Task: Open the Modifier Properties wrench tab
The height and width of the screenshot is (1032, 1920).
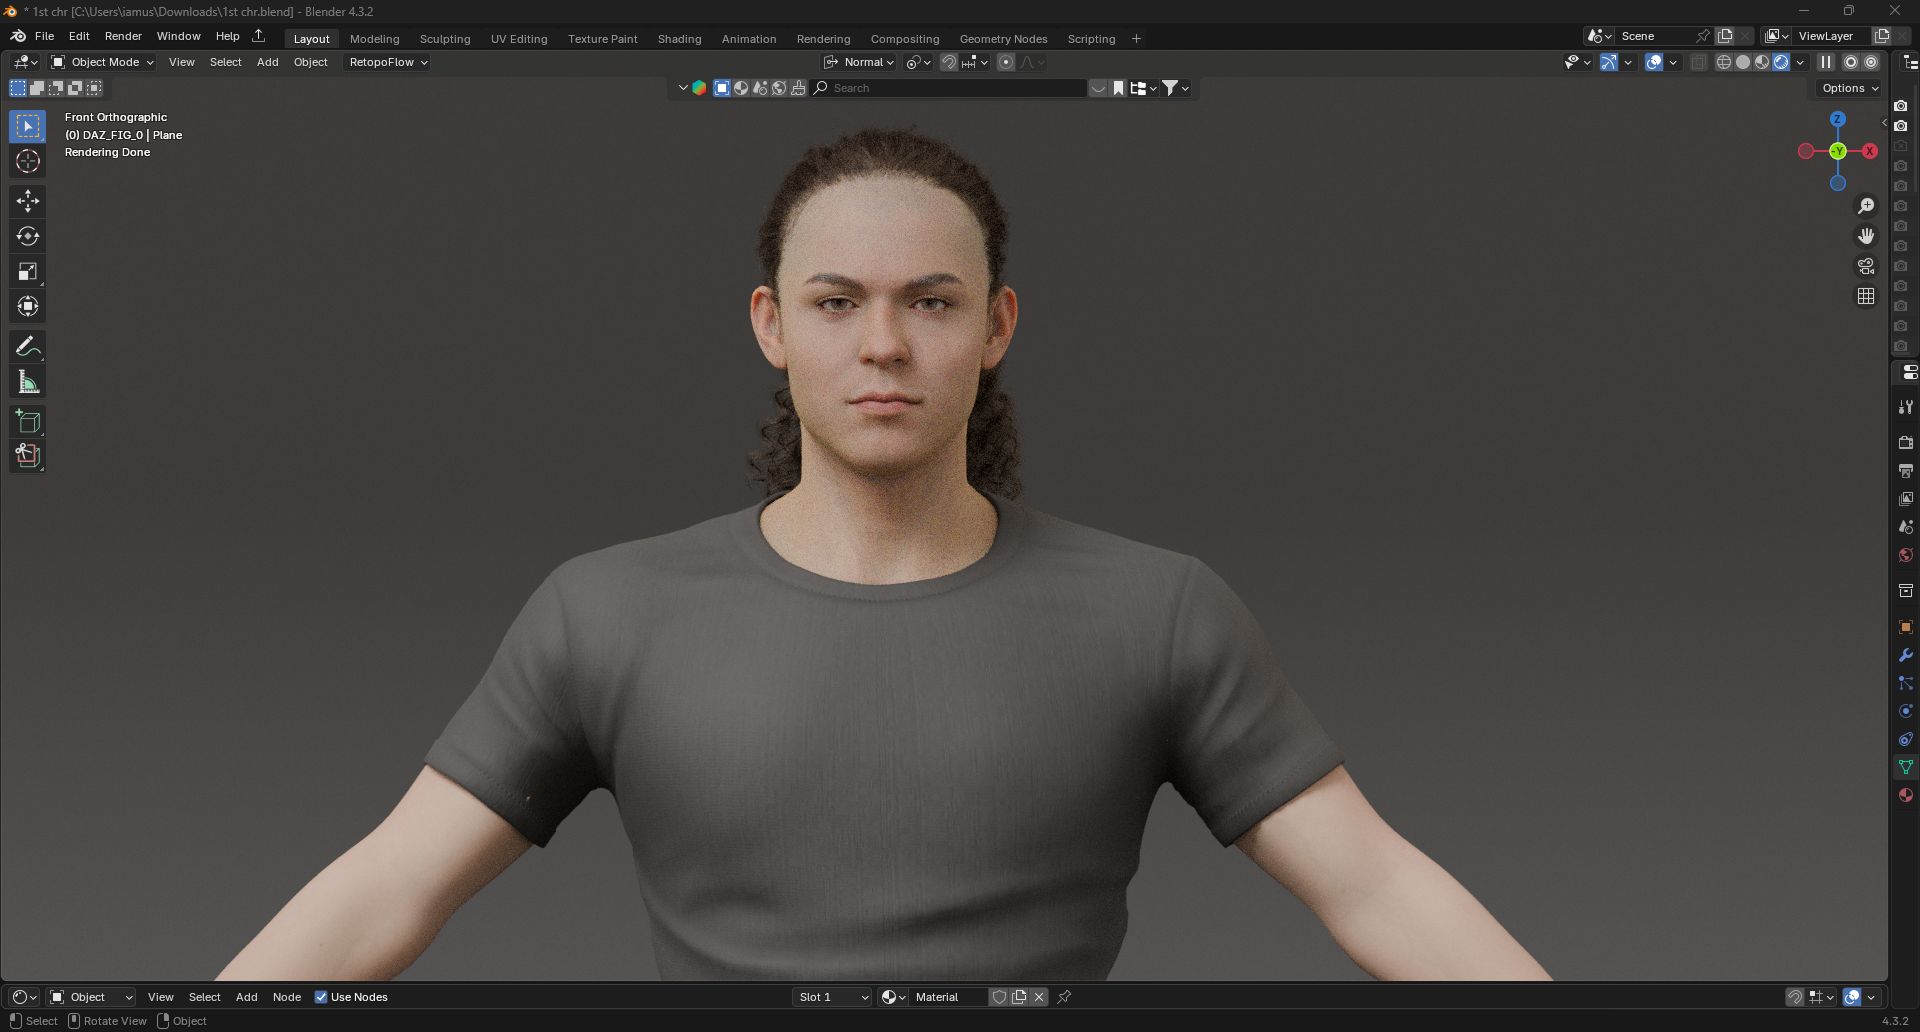Action: point(1905,655)
